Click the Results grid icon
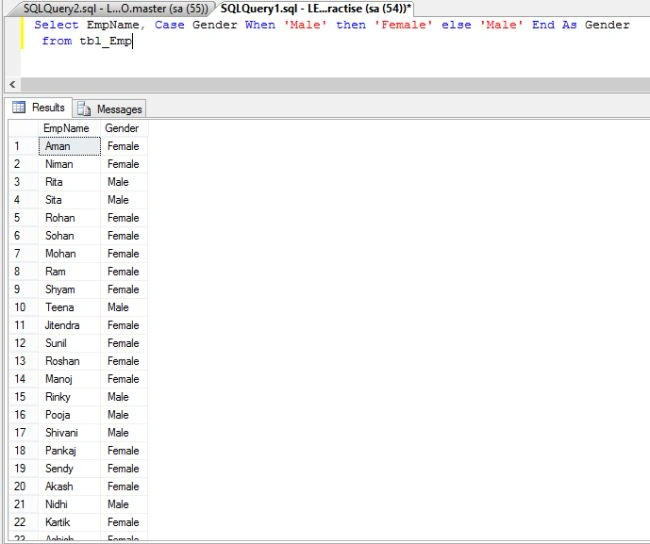The image size is (650, 544). coord(19,107)
